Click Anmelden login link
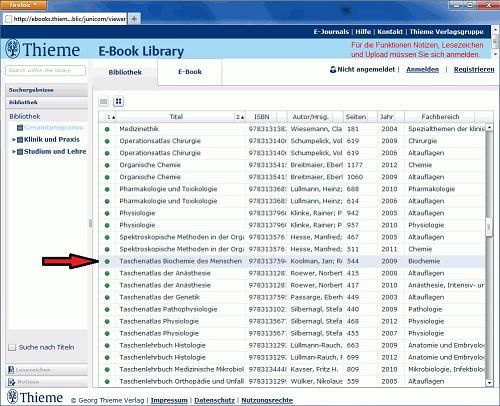Image resolution: width=500 pixels, height=406 pixels. (422, 69)
